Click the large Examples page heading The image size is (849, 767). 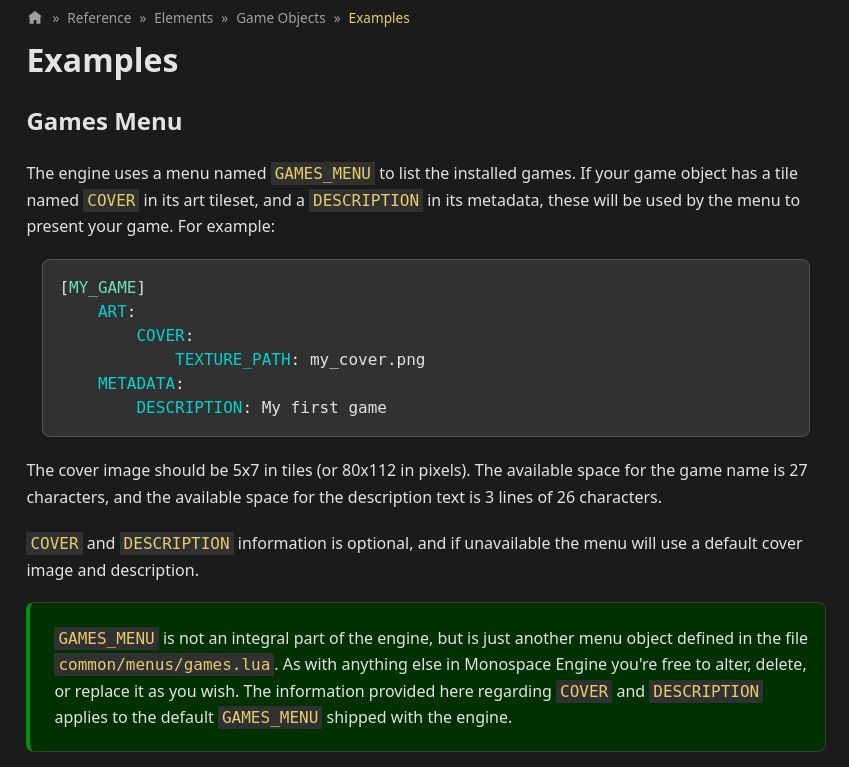pos(102,61)
